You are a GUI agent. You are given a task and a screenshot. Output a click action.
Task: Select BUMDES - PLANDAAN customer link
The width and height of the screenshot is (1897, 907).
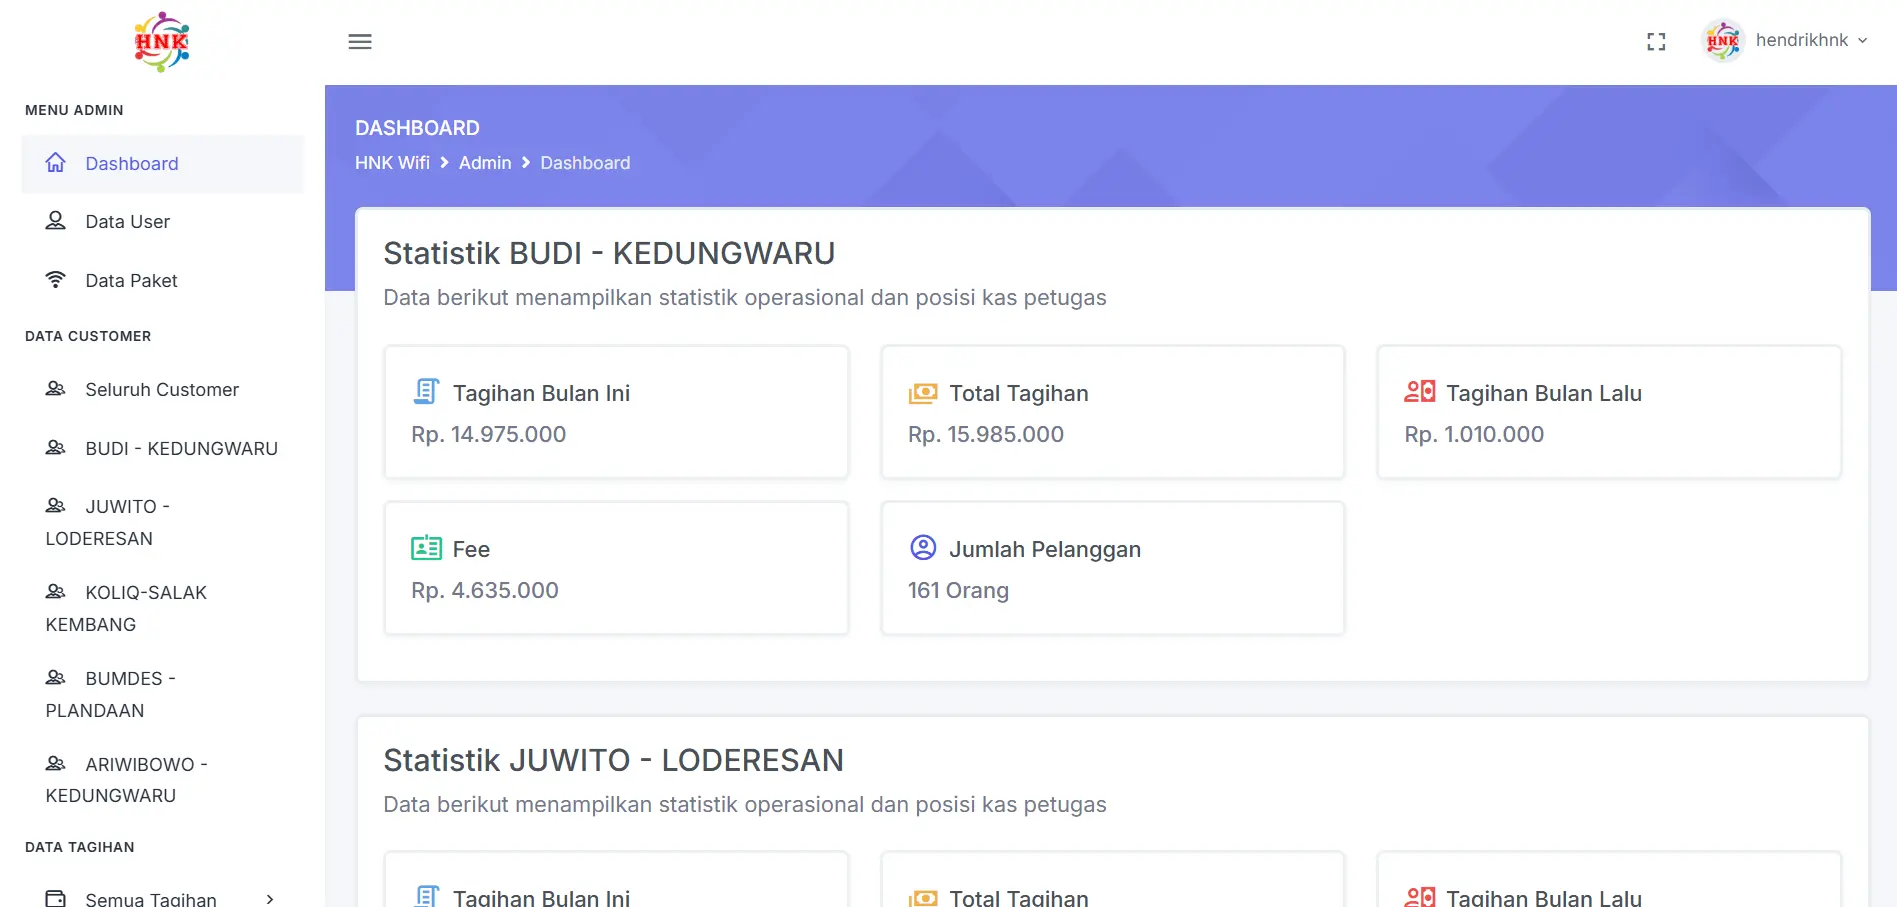[x=162, y=694]
